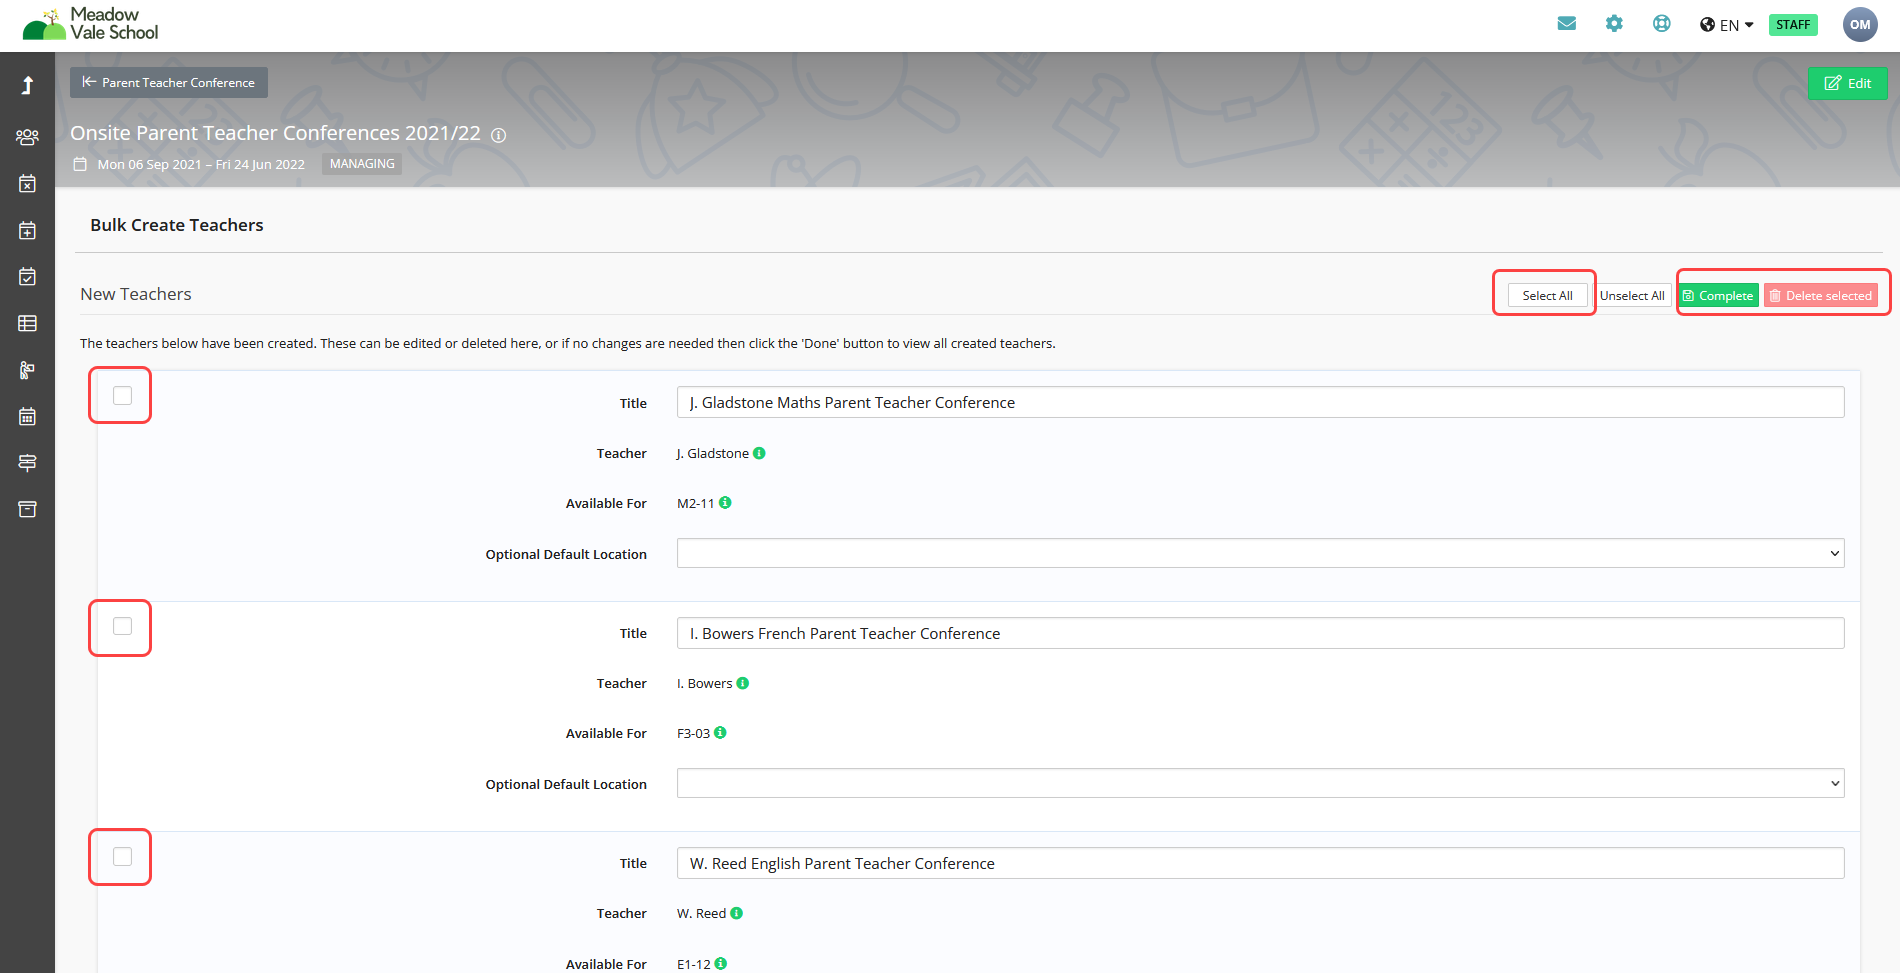Open the OM user avatar menu
The width and height of the screenshot is (1900, 973).
pos(1859,25)
